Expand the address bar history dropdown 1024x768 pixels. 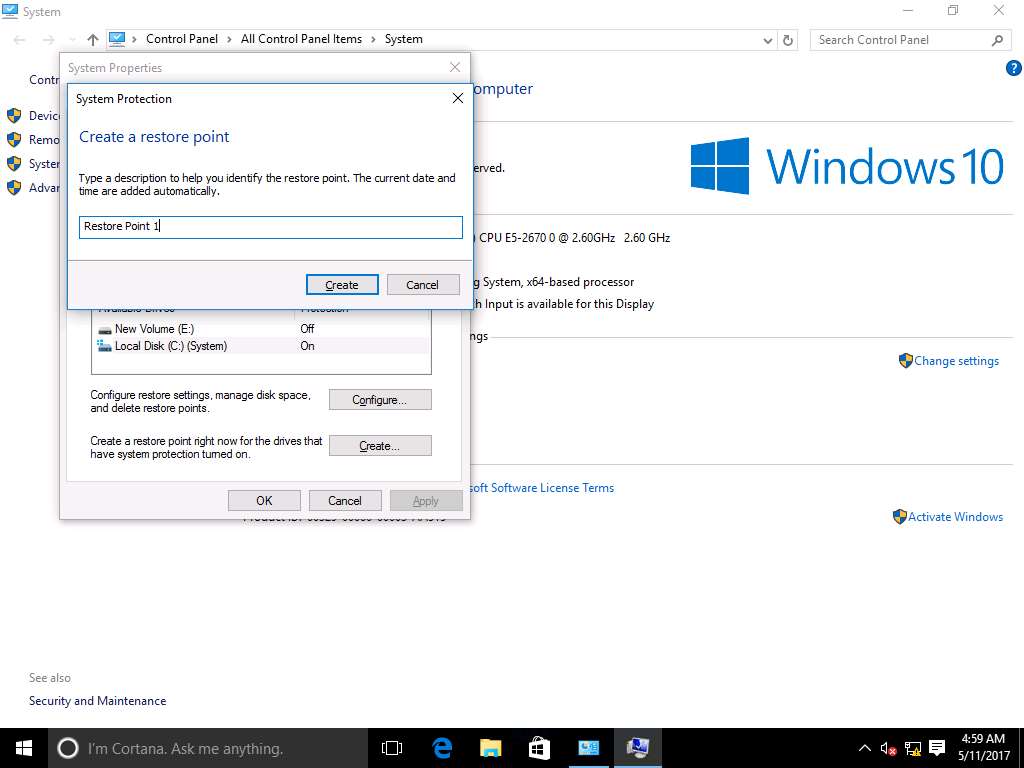pos(768,40)
